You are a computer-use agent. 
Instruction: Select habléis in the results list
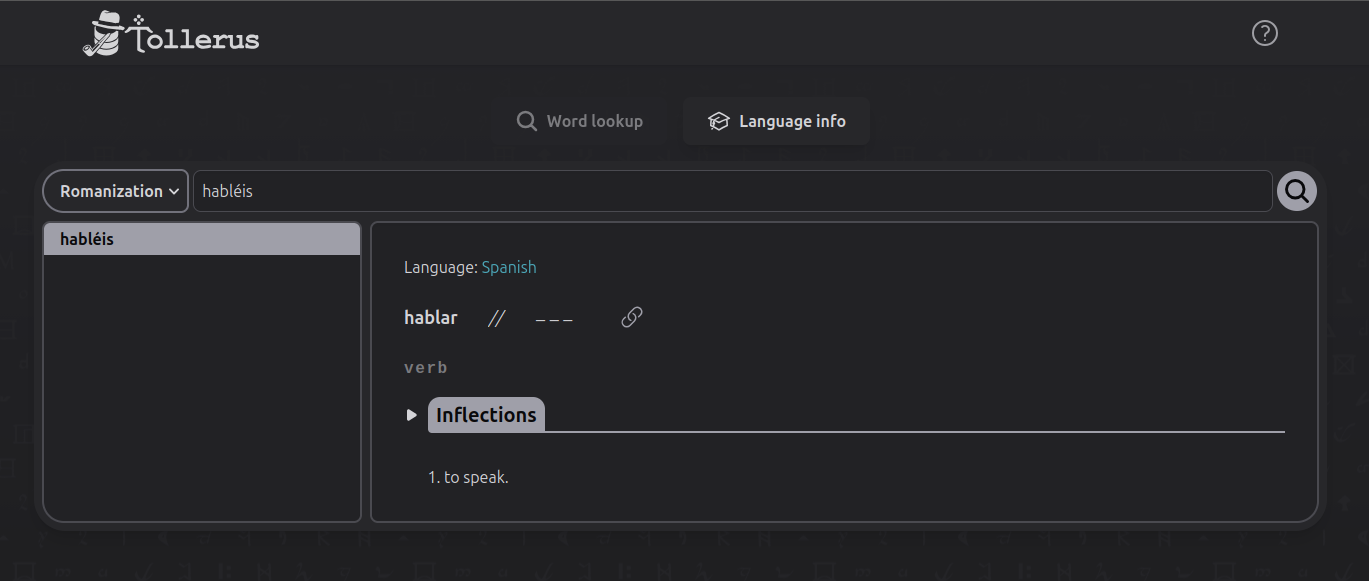click(202, 238)
